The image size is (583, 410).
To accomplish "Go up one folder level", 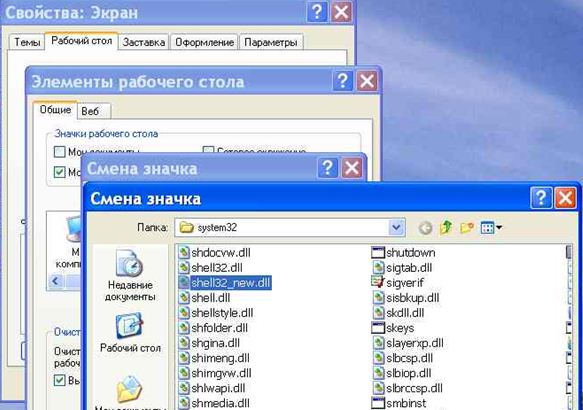I will (x=445, y=227).
